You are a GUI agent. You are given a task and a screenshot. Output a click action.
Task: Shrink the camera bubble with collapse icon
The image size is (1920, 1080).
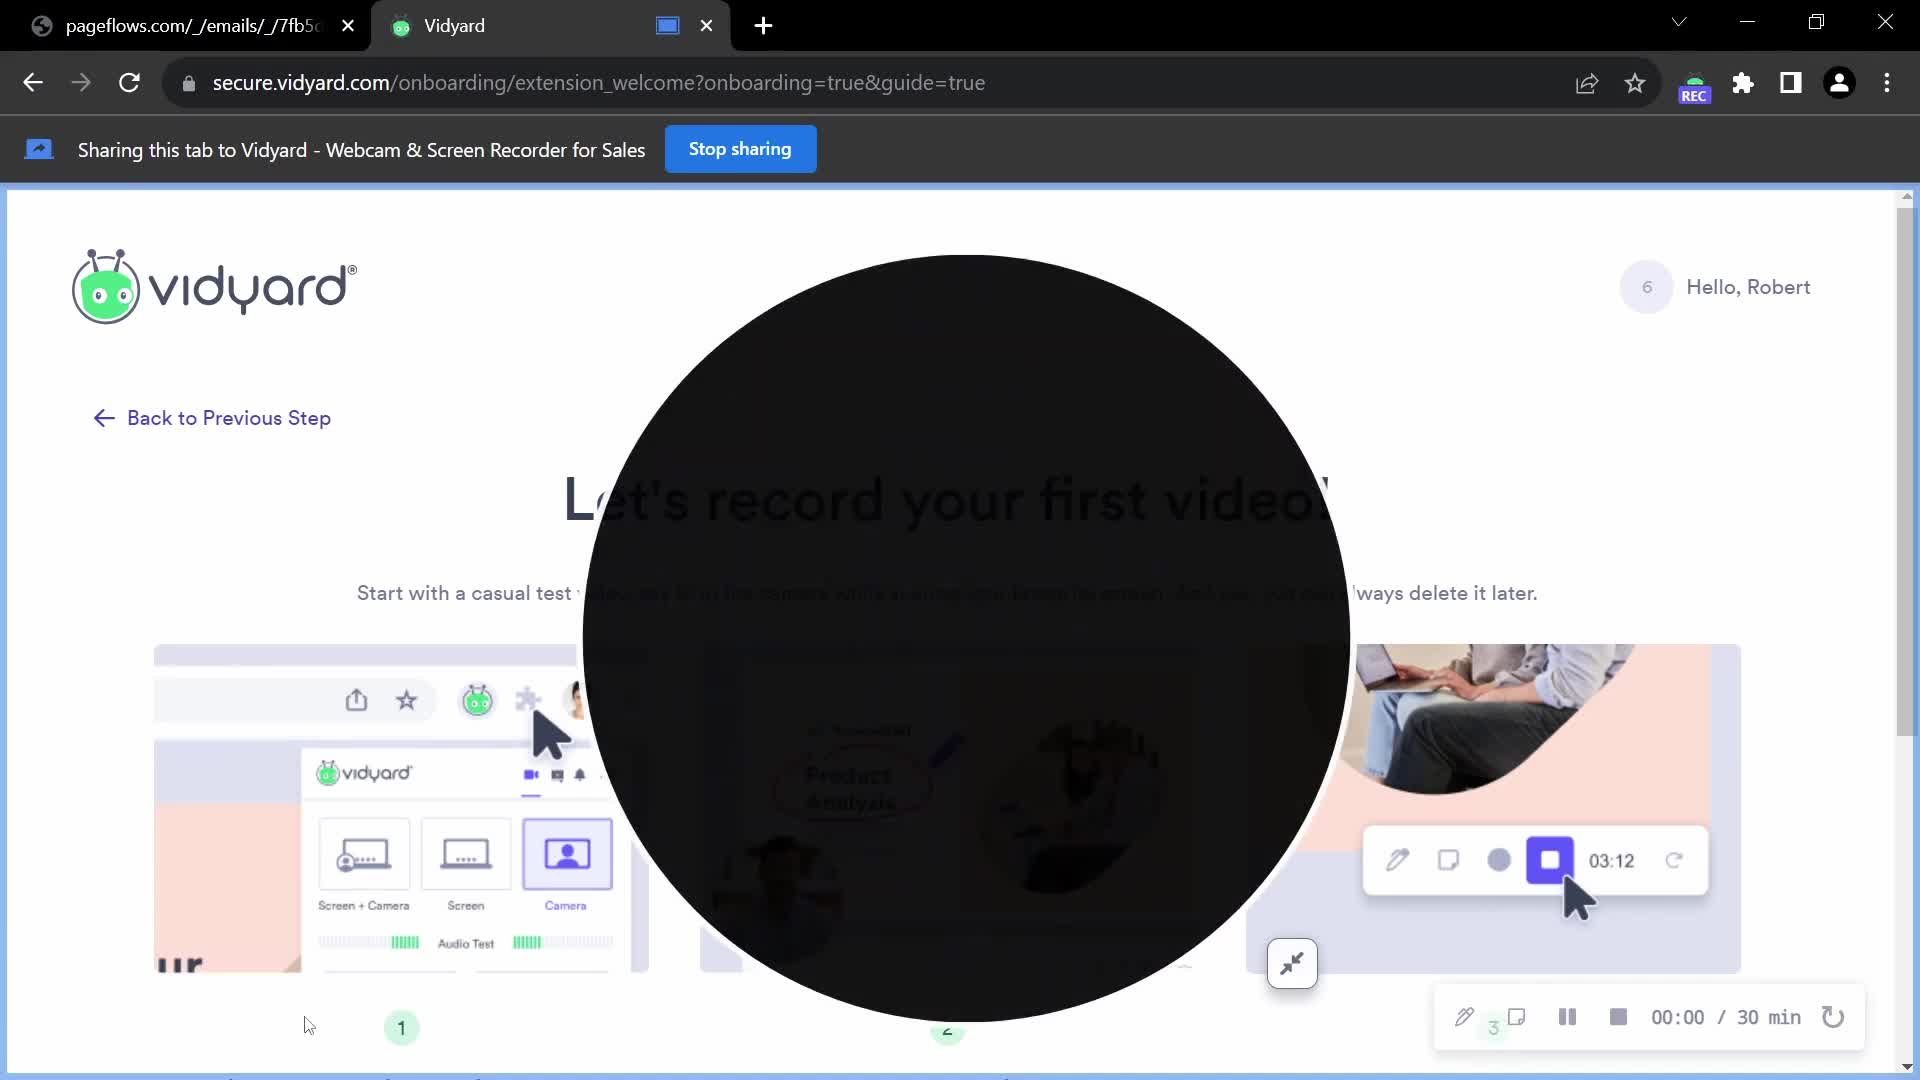pyautogui.click(x=1292, y=964)
